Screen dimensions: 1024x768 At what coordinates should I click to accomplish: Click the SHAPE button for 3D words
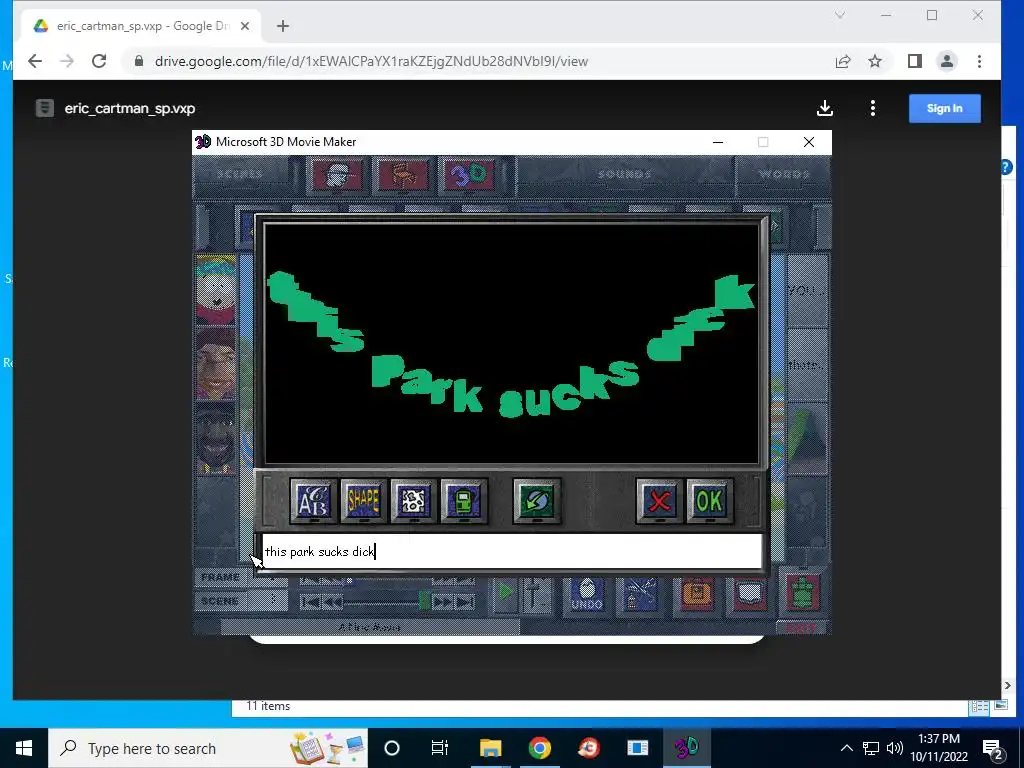click(364, 501)
